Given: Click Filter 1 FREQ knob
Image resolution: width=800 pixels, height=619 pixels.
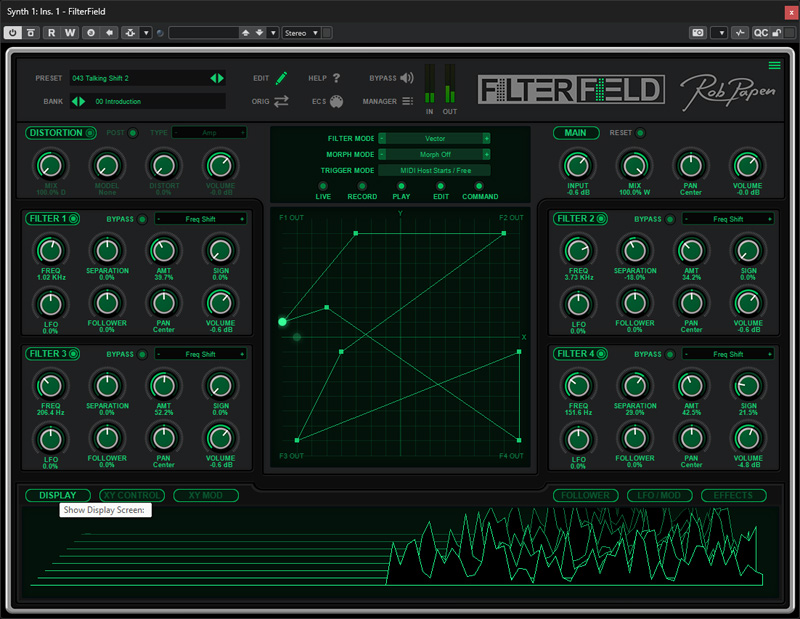Looking at the screenshot, I should pyautogui.click(x=51, y=250).
